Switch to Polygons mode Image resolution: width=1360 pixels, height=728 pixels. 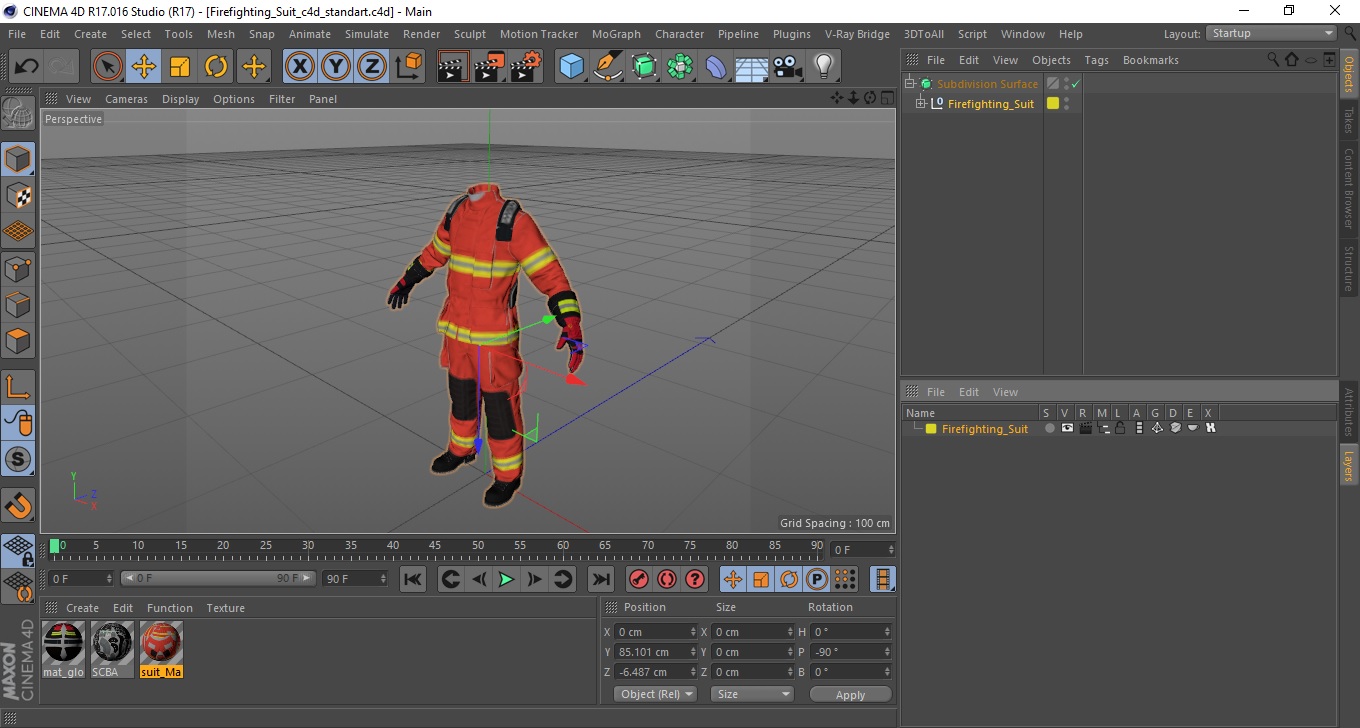(18, 340)
